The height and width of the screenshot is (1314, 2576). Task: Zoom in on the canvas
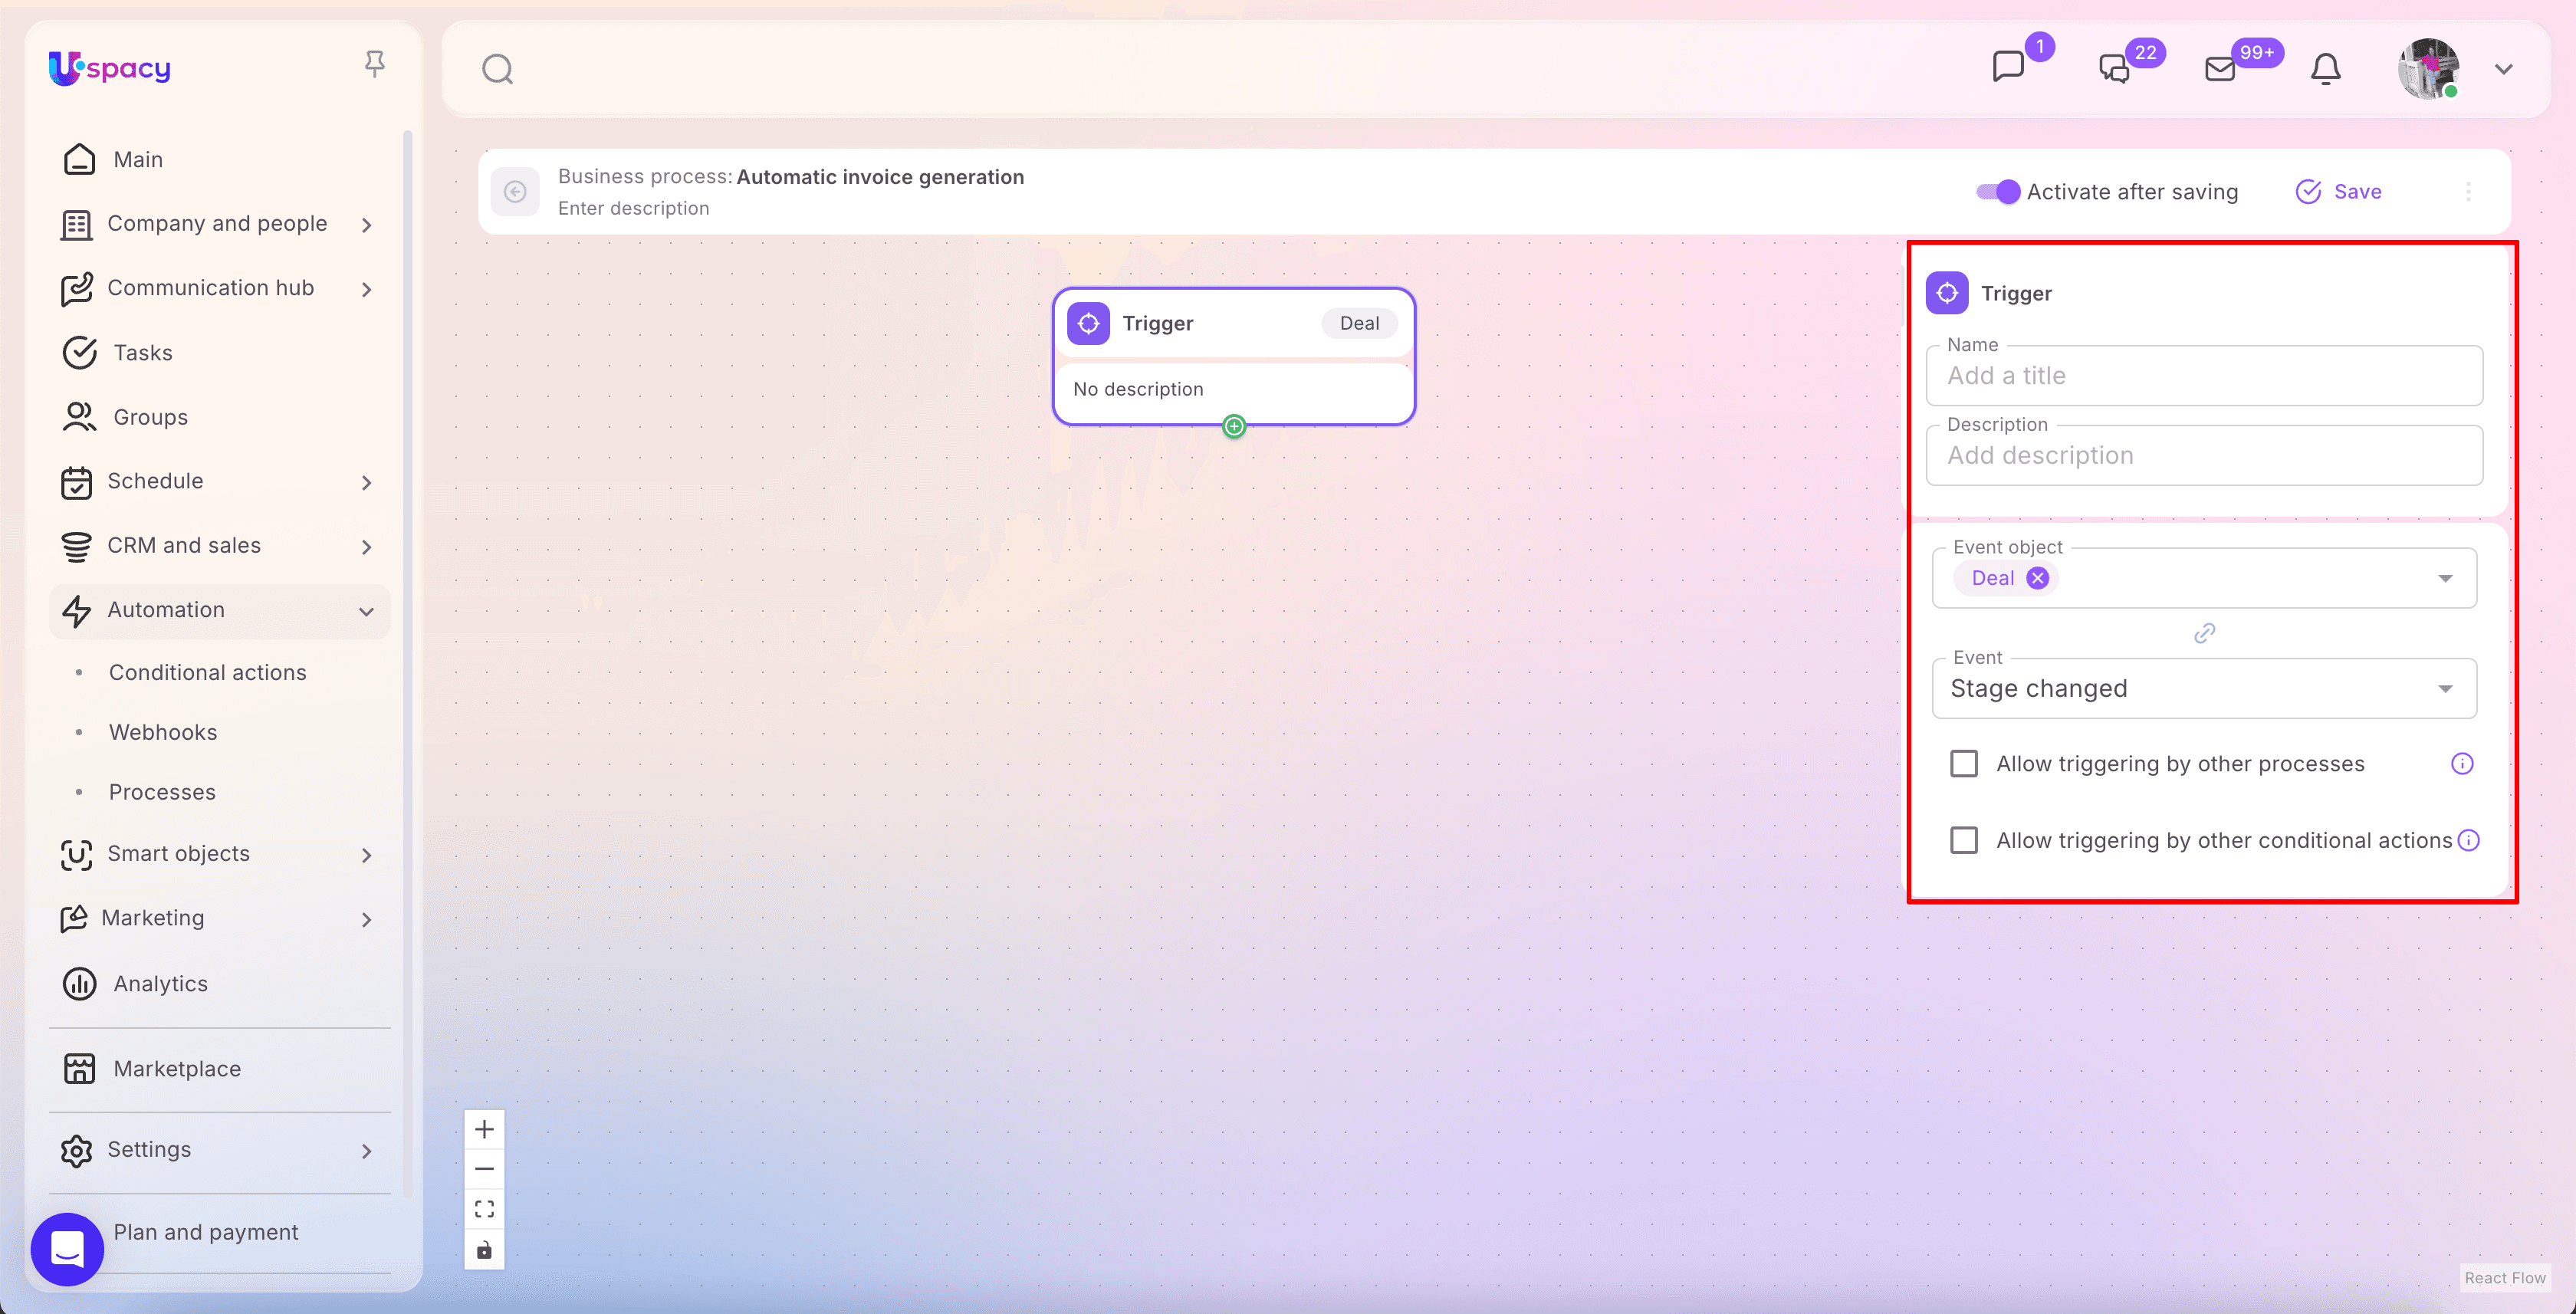click(484, 1129)
